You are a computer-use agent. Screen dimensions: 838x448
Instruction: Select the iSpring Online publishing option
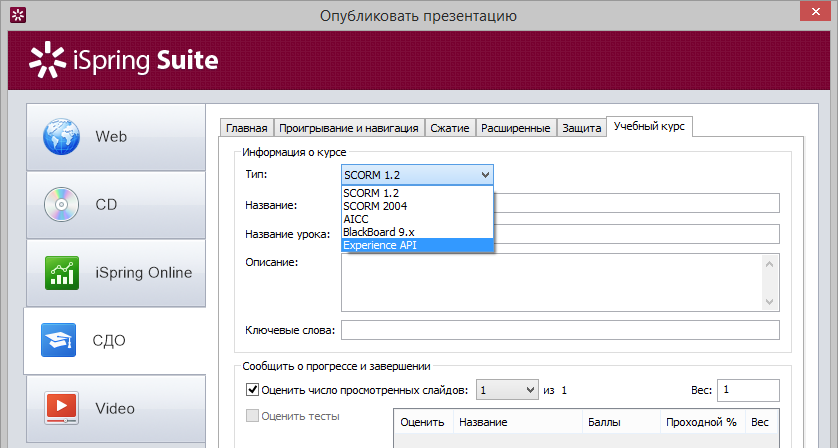pyautogui.click(x=116, y=273)
